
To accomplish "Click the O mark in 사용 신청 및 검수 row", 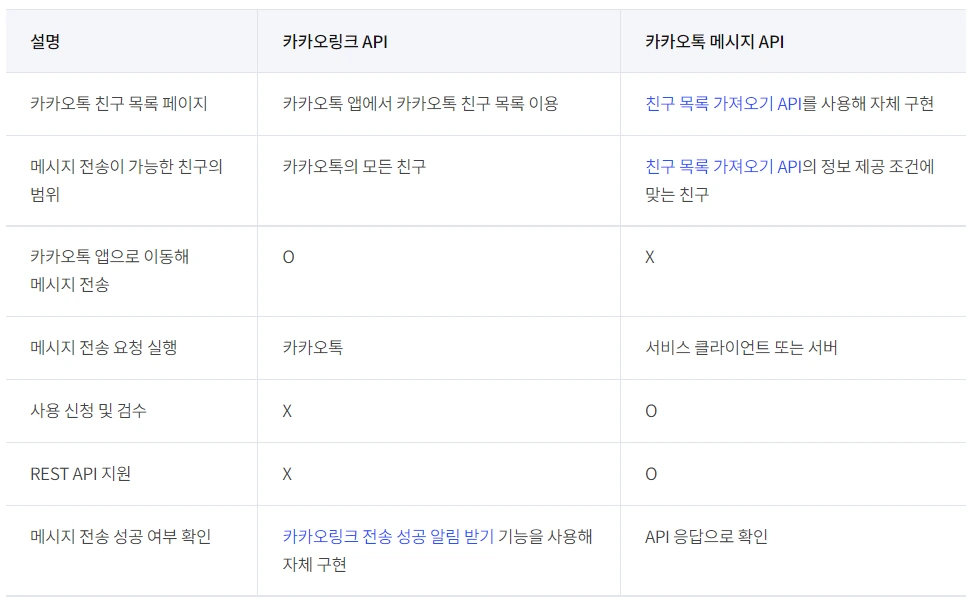I will tap(651, 411).
